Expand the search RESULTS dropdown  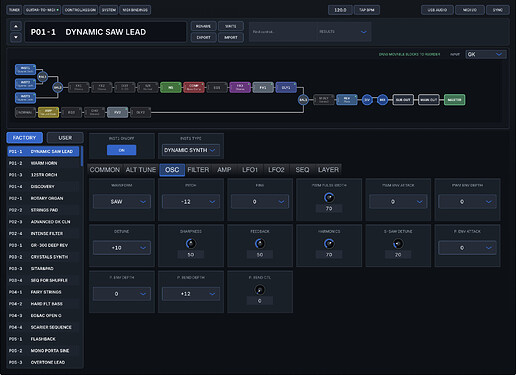click(x=343, y=32)
